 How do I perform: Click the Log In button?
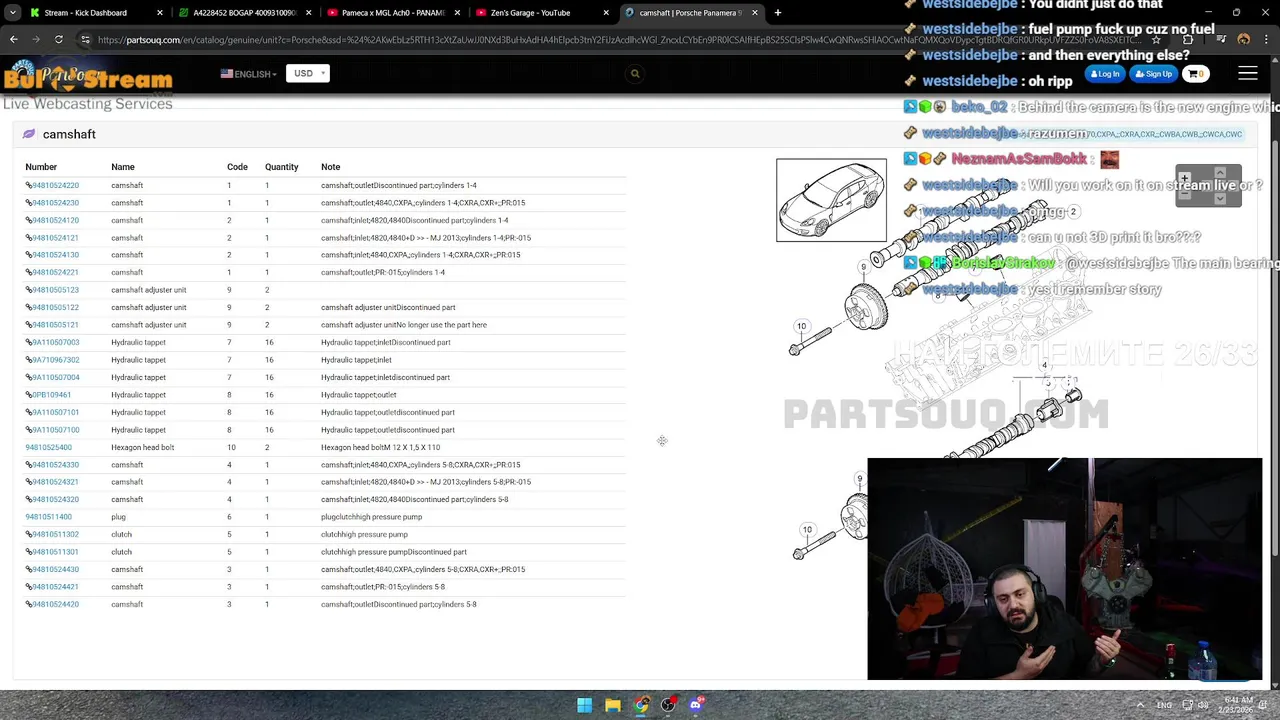(1106, 74)
